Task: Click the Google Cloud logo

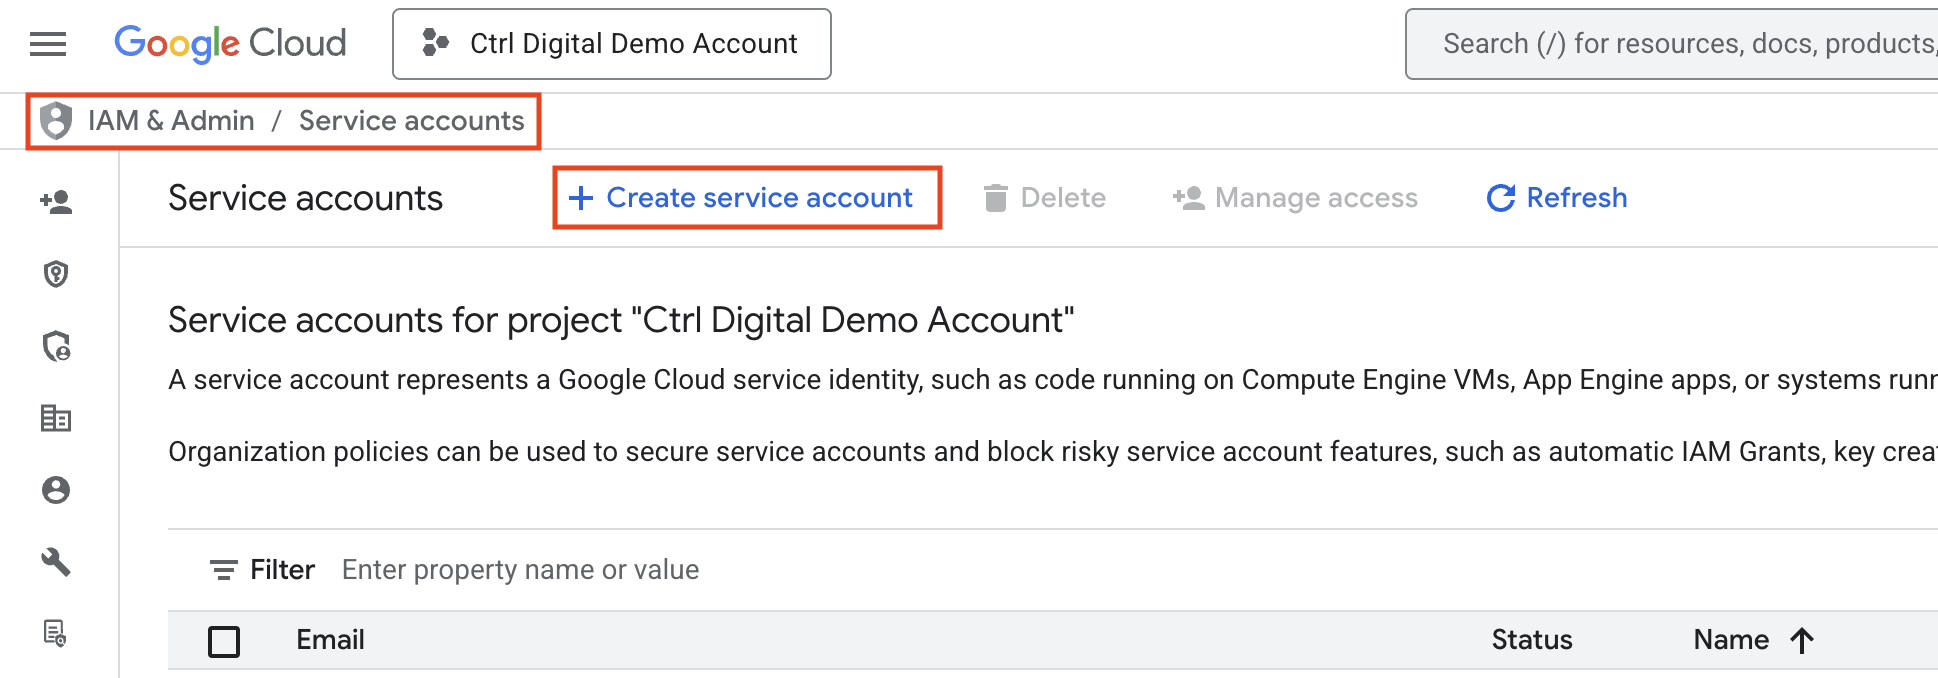Action: (x=230, y=44)
